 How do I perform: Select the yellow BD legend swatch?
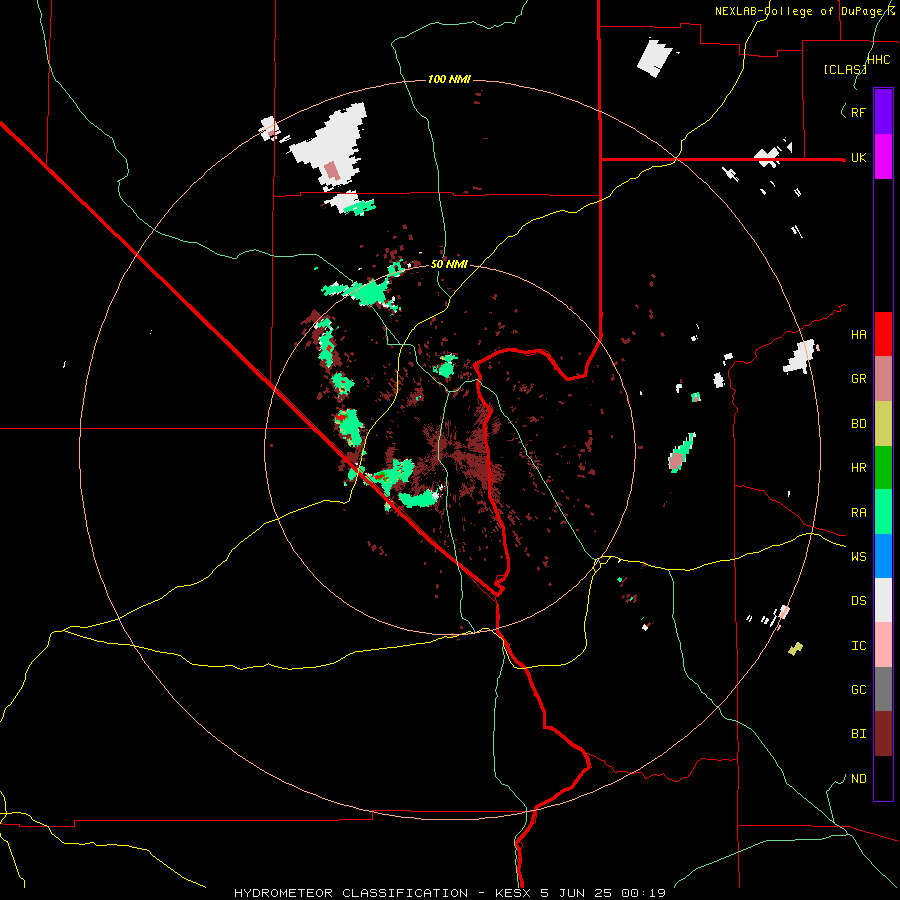883,424
